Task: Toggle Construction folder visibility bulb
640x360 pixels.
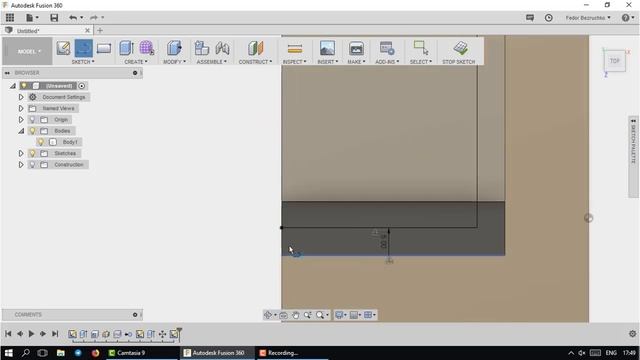Action: click(x=32, y=164)
